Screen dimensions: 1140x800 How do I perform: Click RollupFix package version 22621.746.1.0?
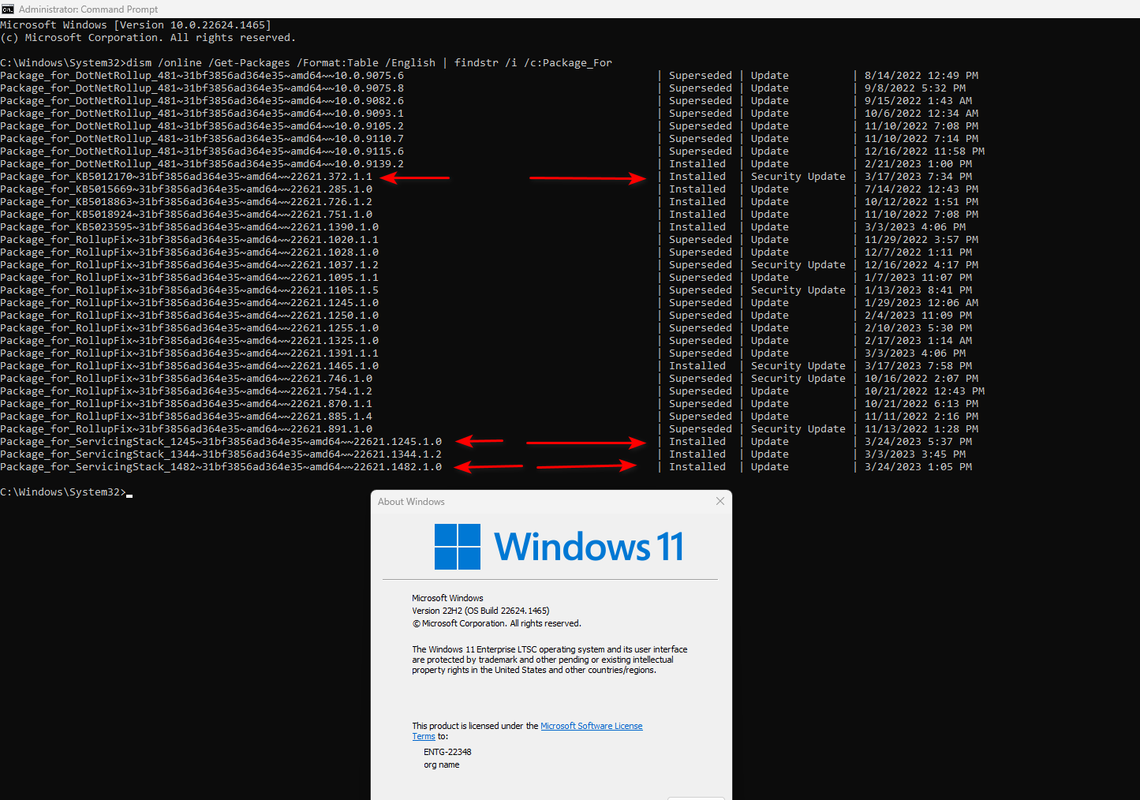(x=186, y=378)
